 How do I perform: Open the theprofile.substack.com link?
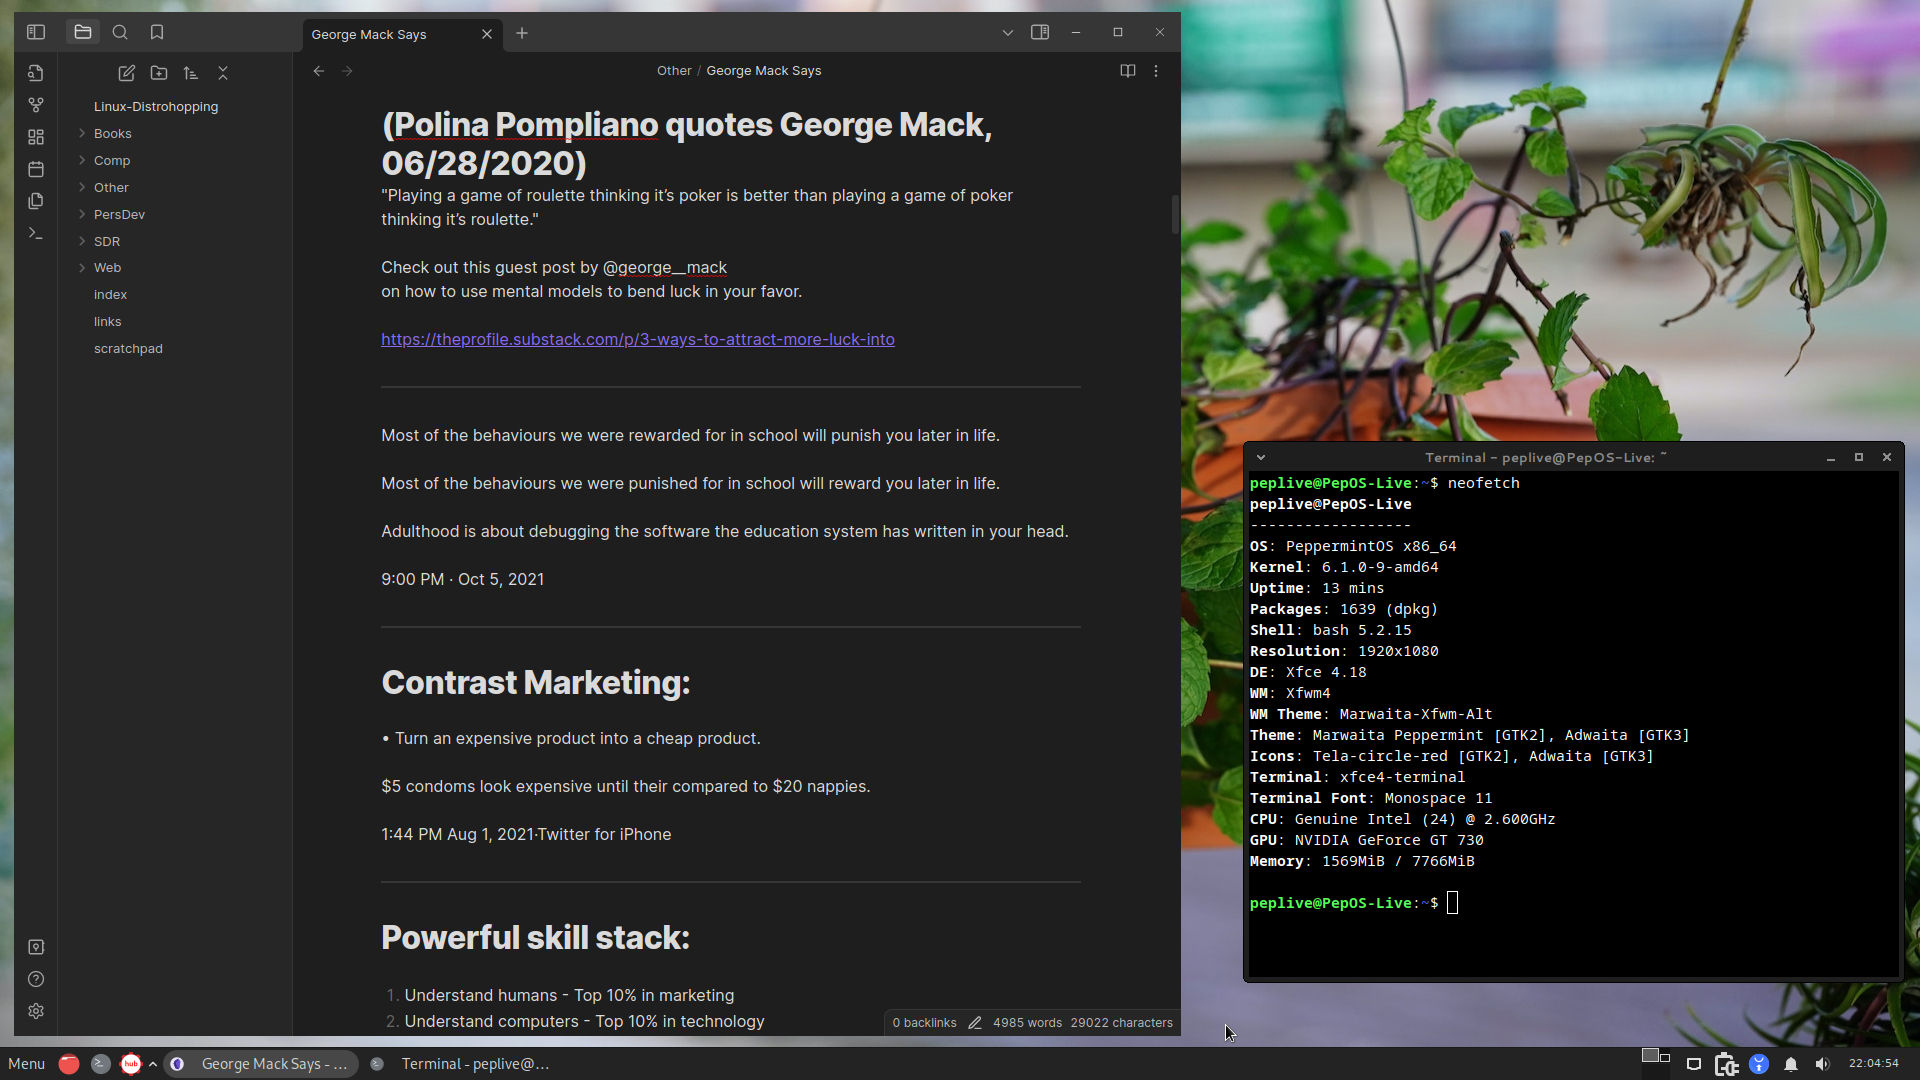pyautogui.click(x=638, y=339)
